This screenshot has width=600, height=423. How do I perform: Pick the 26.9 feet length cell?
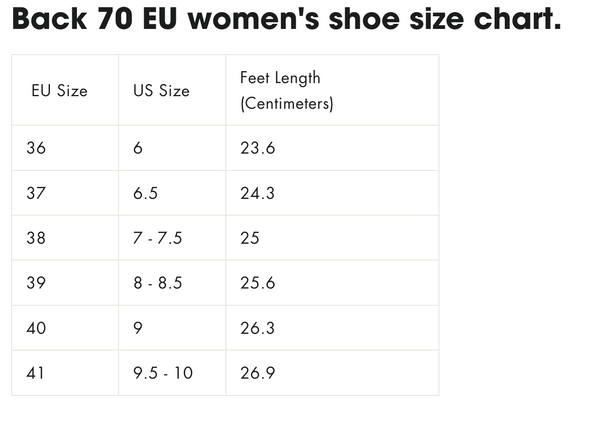coord(257,373)
